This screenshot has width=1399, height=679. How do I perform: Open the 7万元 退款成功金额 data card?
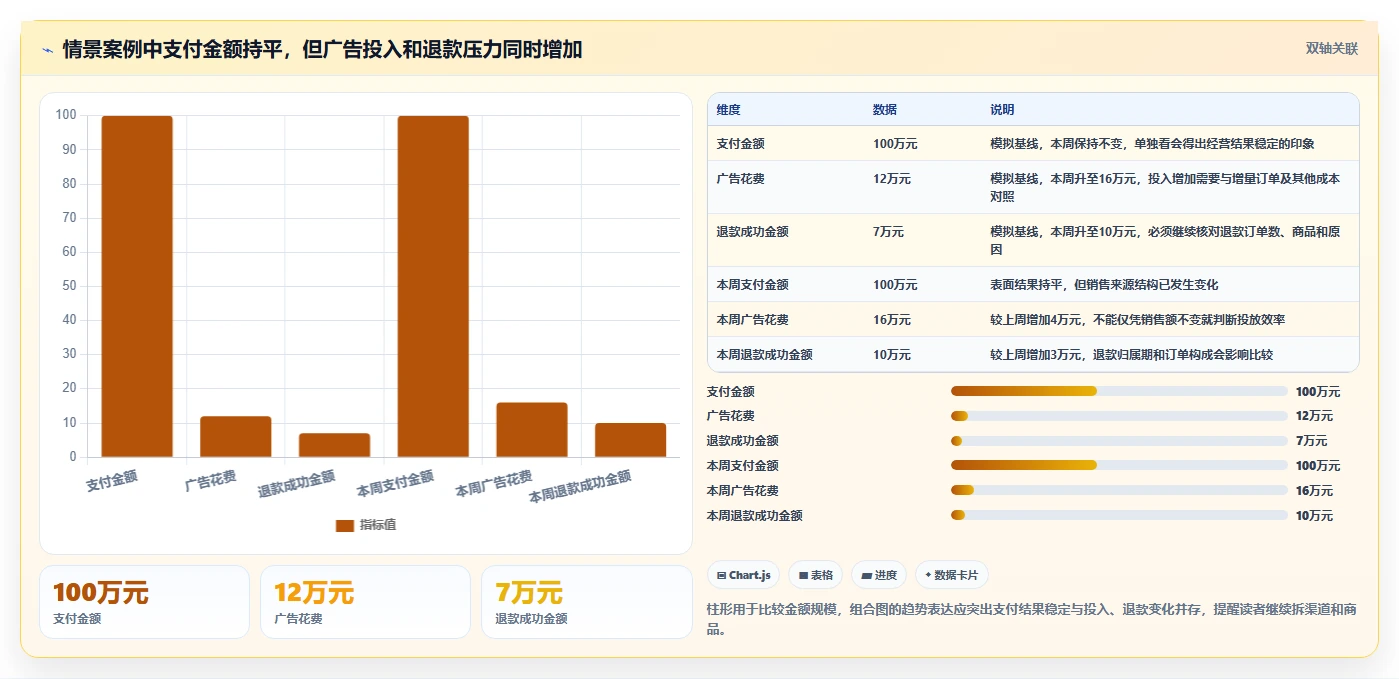(586, 602)
